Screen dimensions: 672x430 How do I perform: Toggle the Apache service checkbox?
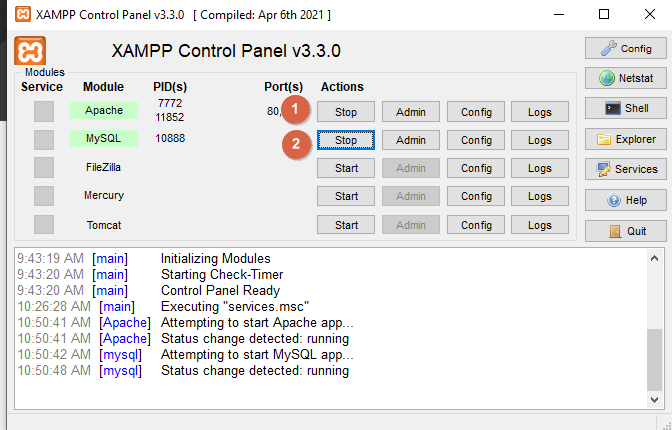click(x=44, y=111)
